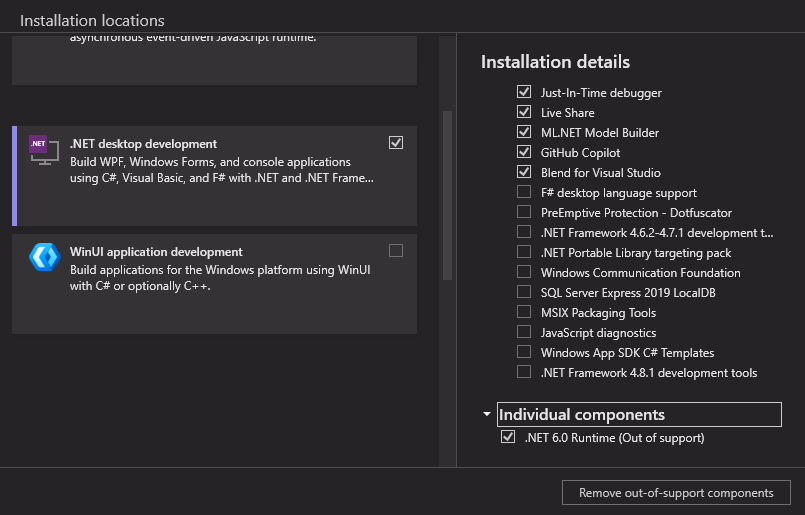
Task: Select the .NET desktop development workload title
Action: click(x=143, y=144)
